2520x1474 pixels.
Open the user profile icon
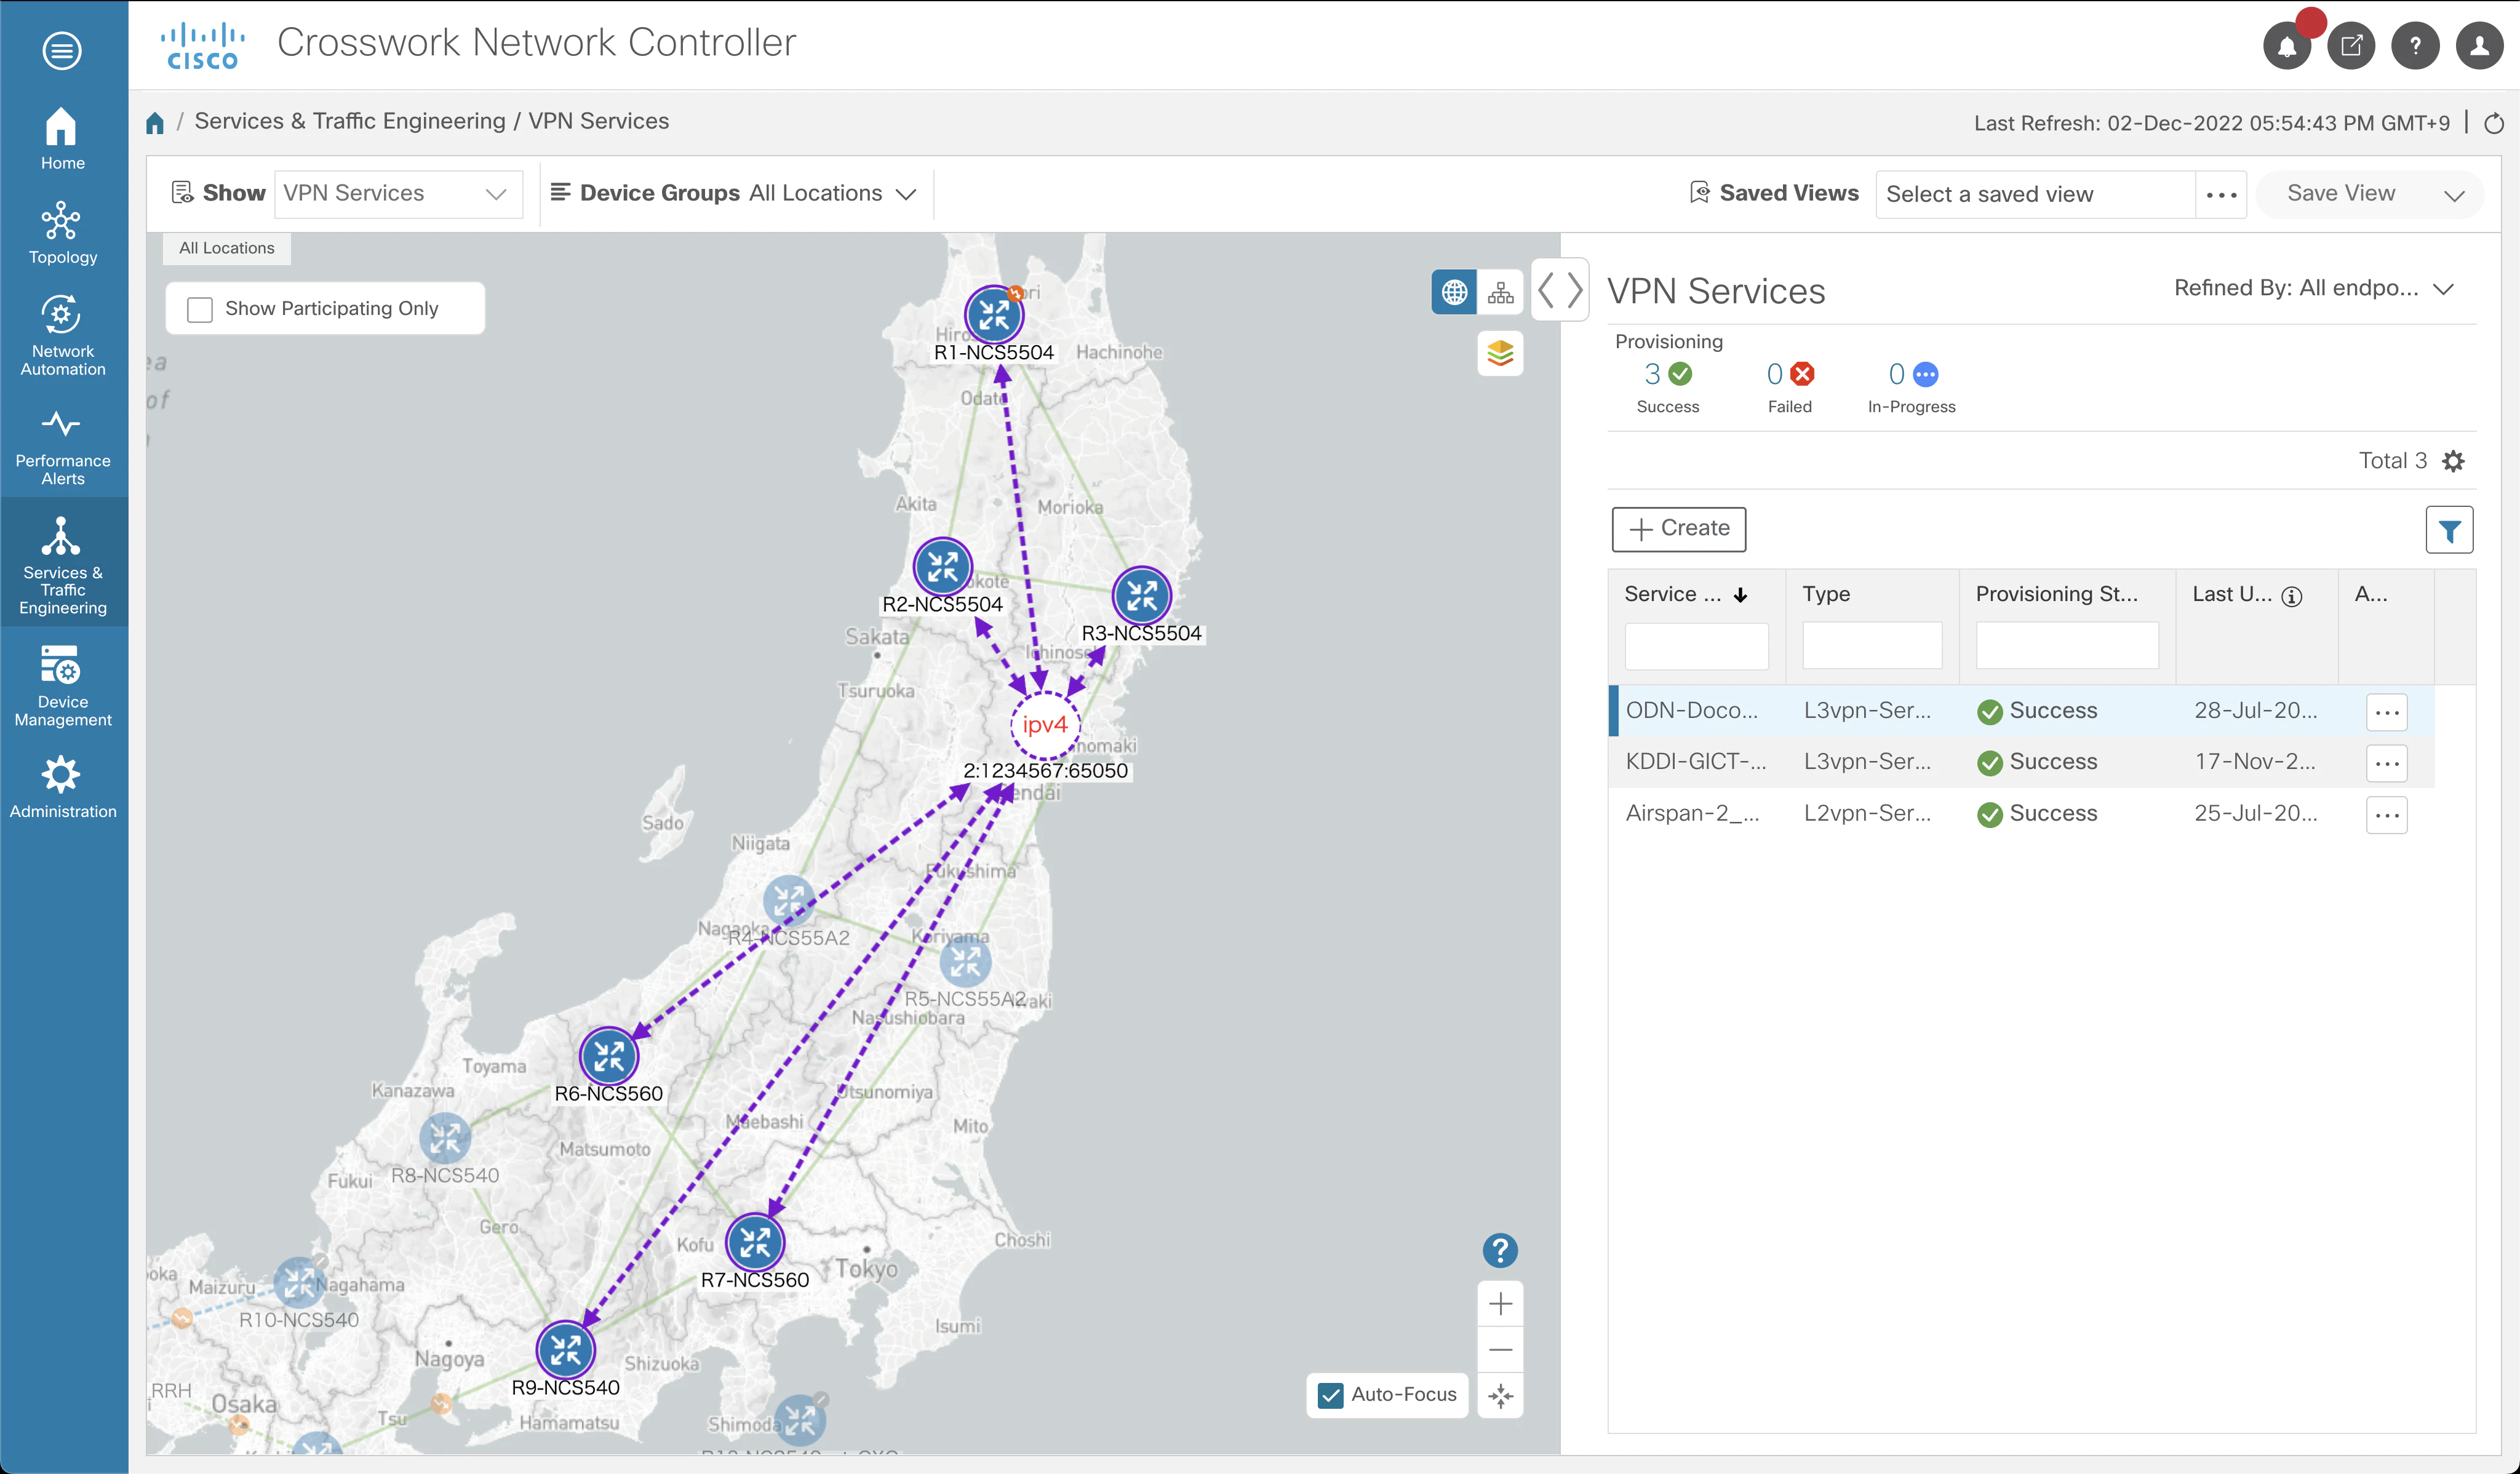2479,46
